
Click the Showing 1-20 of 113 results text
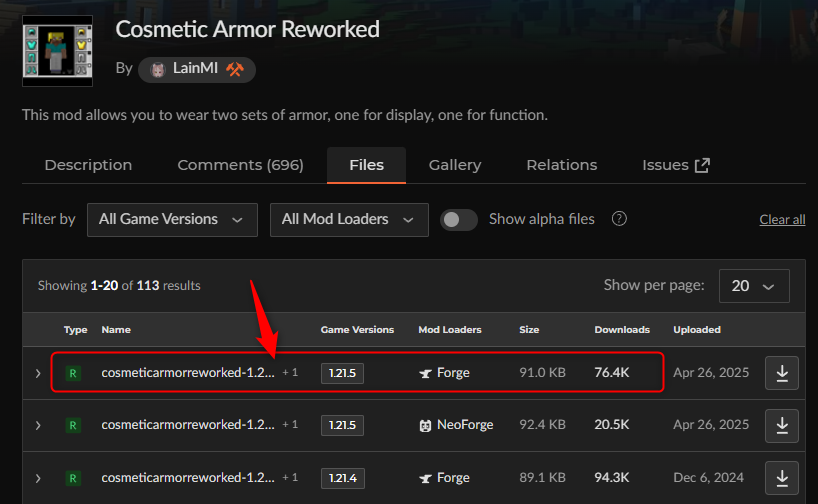click(x=119, y=285)
